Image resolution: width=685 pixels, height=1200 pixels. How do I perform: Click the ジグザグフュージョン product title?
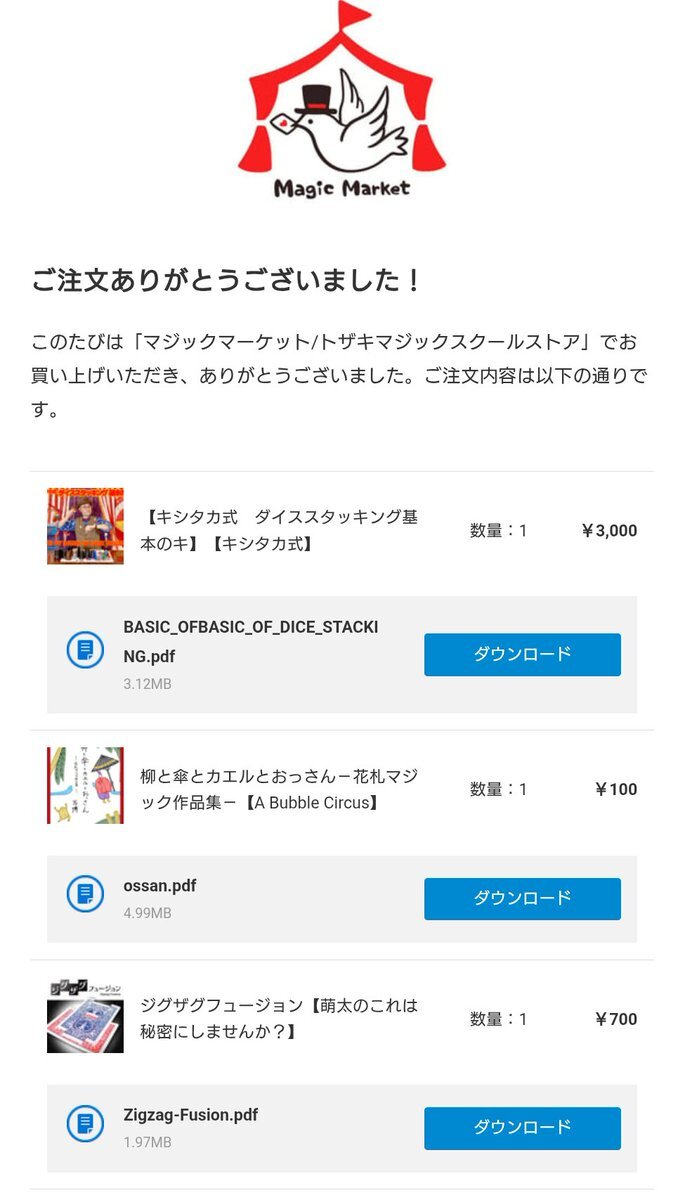pos(279,1017)
